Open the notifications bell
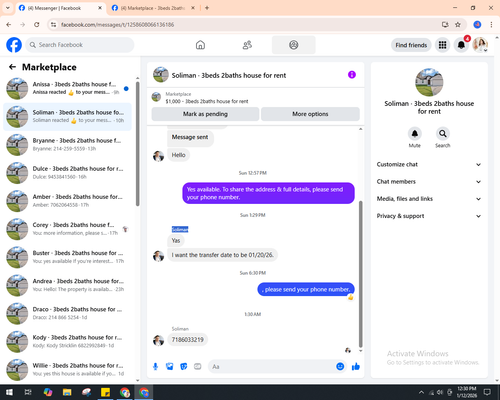 point(461,45)
